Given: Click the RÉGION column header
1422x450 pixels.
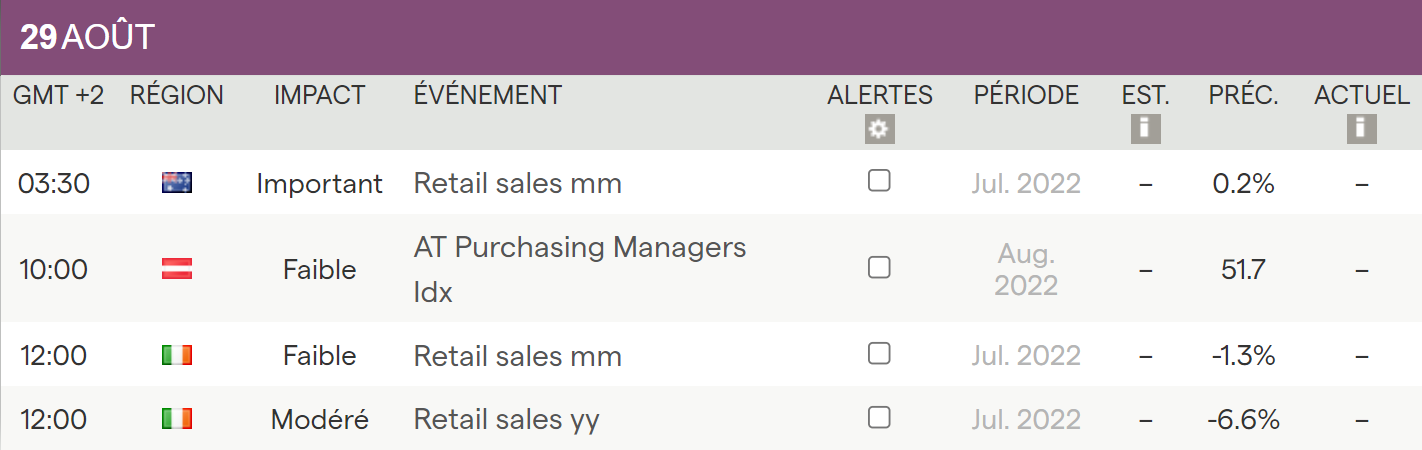Looking at the screenshot, I should (177, 96).
